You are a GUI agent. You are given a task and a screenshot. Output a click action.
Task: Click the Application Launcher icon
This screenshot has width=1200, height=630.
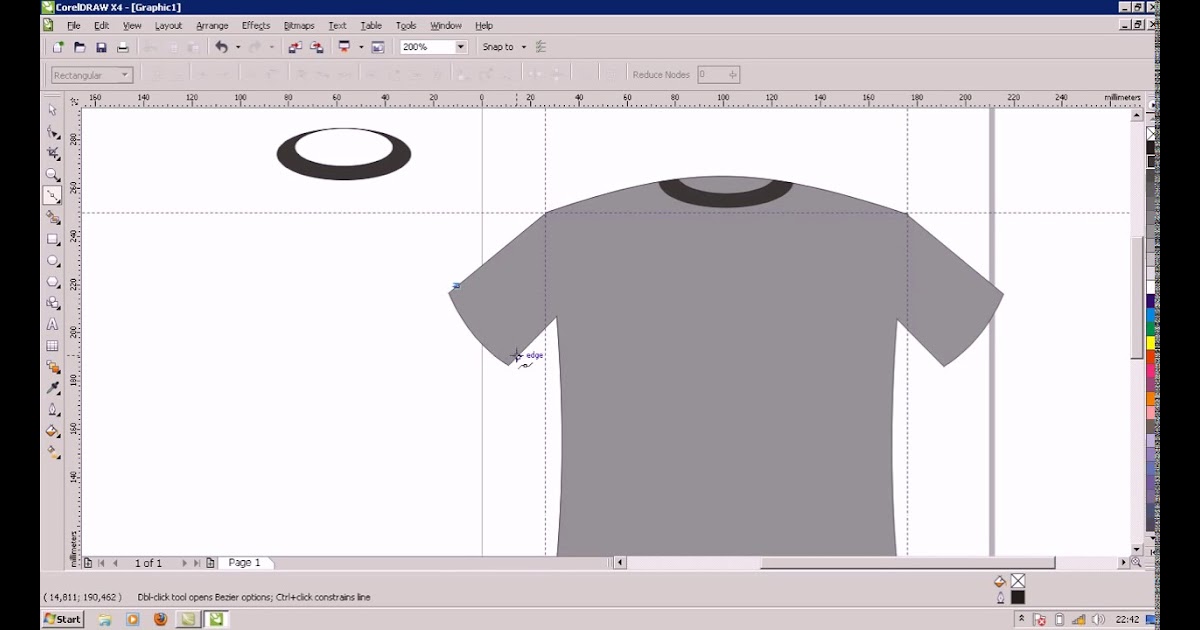(345, 47)
